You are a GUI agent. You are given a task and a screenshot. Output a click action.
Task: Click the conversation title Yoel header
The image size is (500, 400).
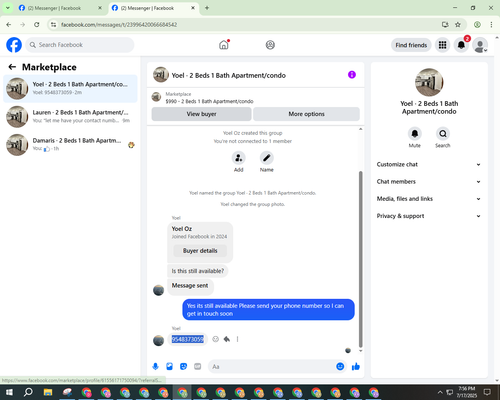[x=228, y=75]
